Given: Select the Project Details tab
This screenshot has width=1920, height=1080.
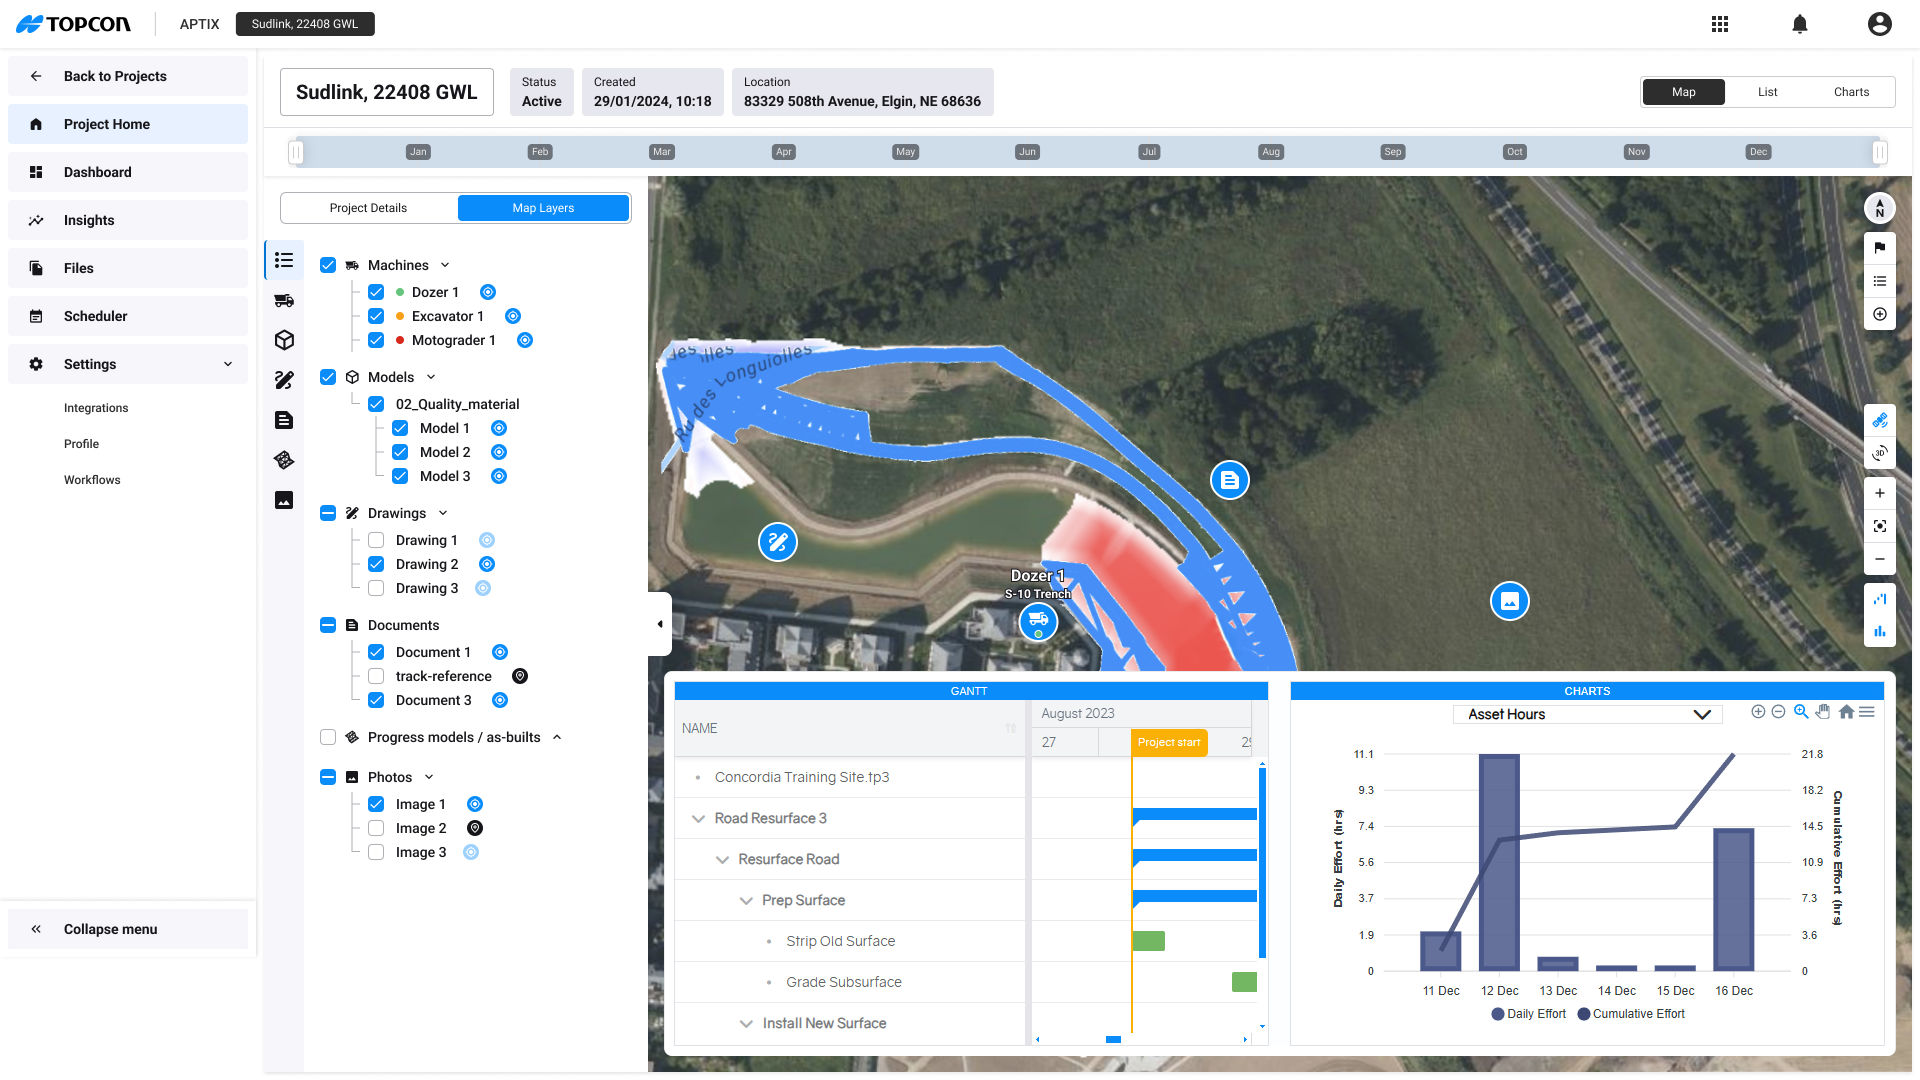Looking at the screenshot, I should tap(368, 208).
